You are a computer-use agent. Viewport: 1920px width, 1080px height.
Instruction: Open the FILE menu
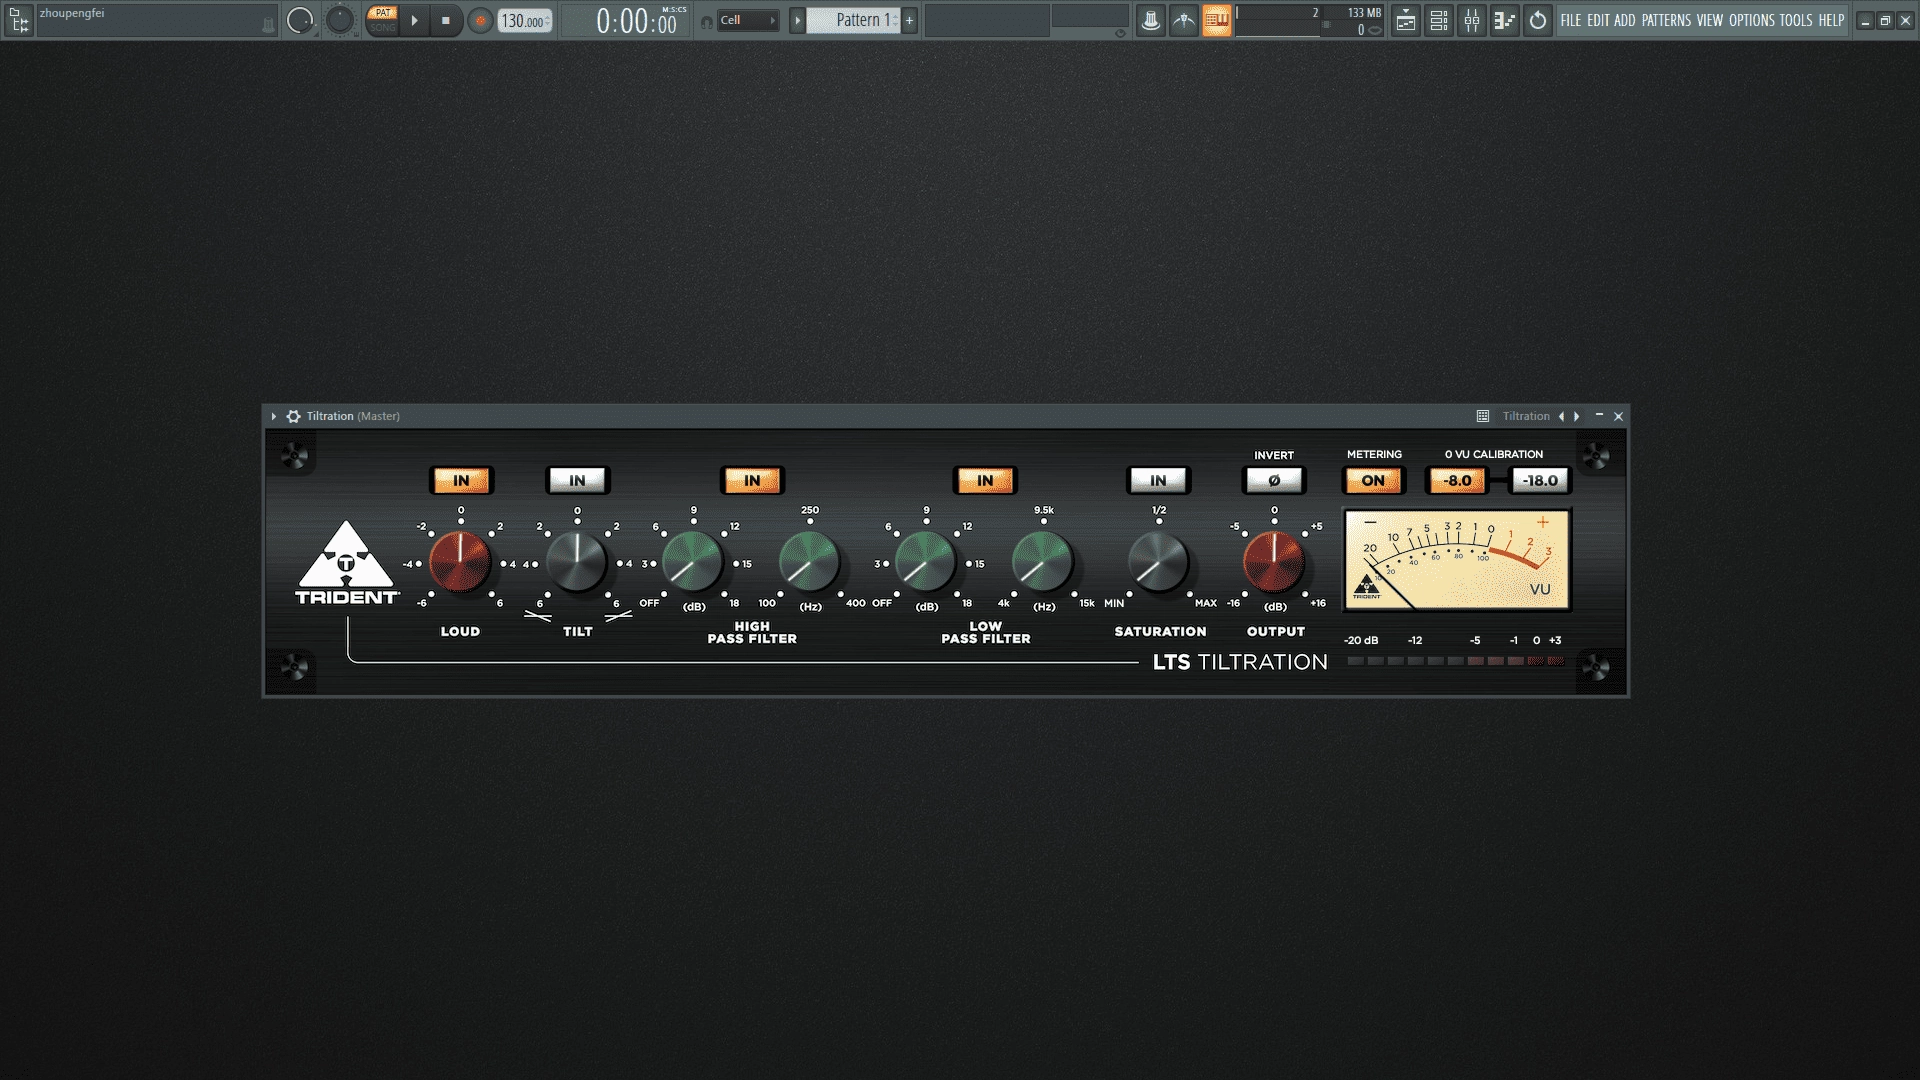point(1571,20)
